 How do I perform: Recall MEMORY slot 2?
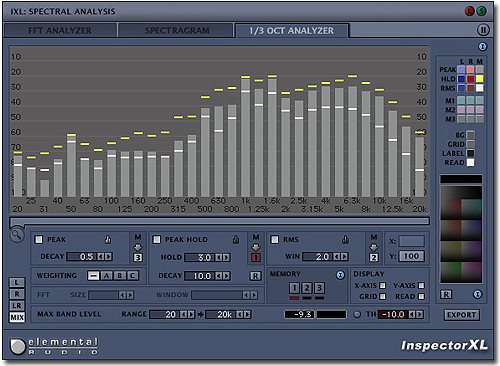click(307, 288)
